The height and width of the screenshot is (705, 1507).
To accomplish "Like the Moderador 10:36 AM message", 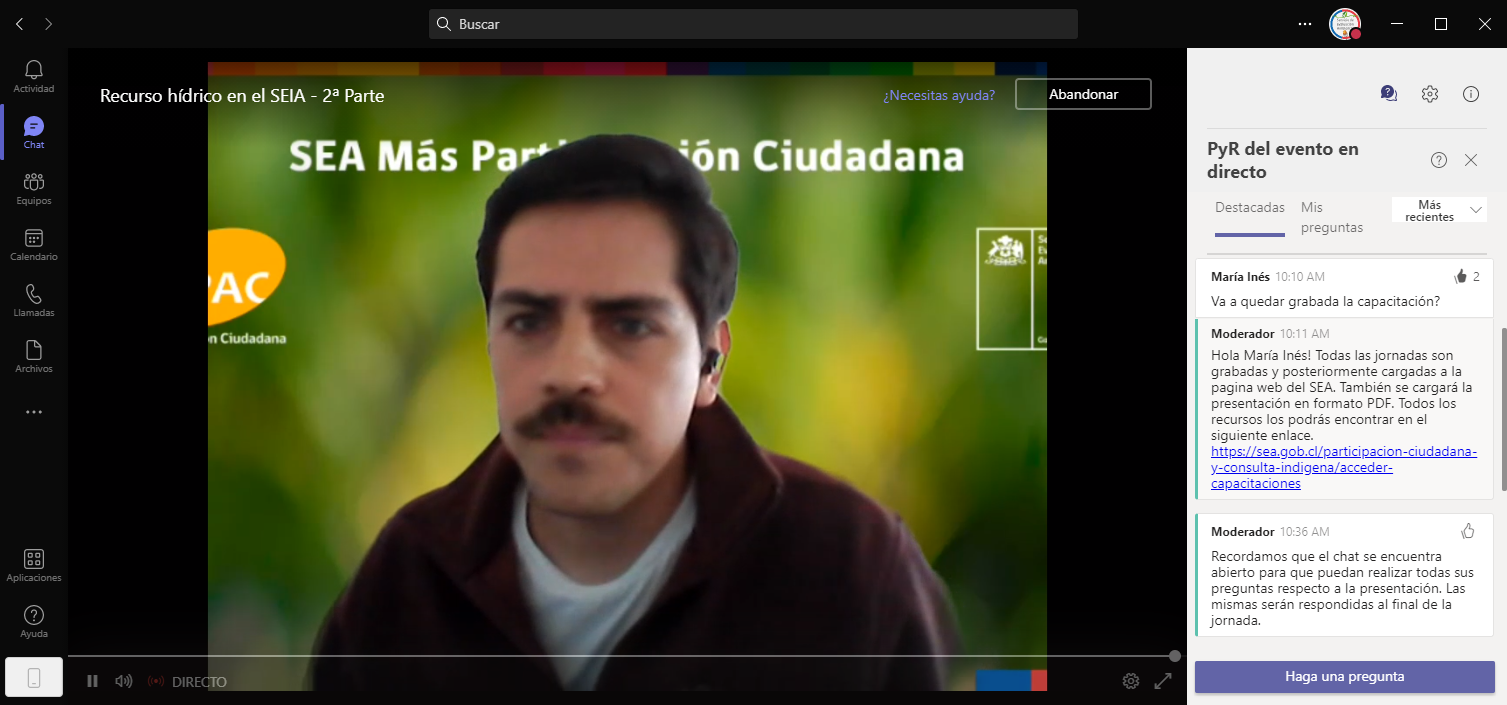I will (x=1468, y=531).
